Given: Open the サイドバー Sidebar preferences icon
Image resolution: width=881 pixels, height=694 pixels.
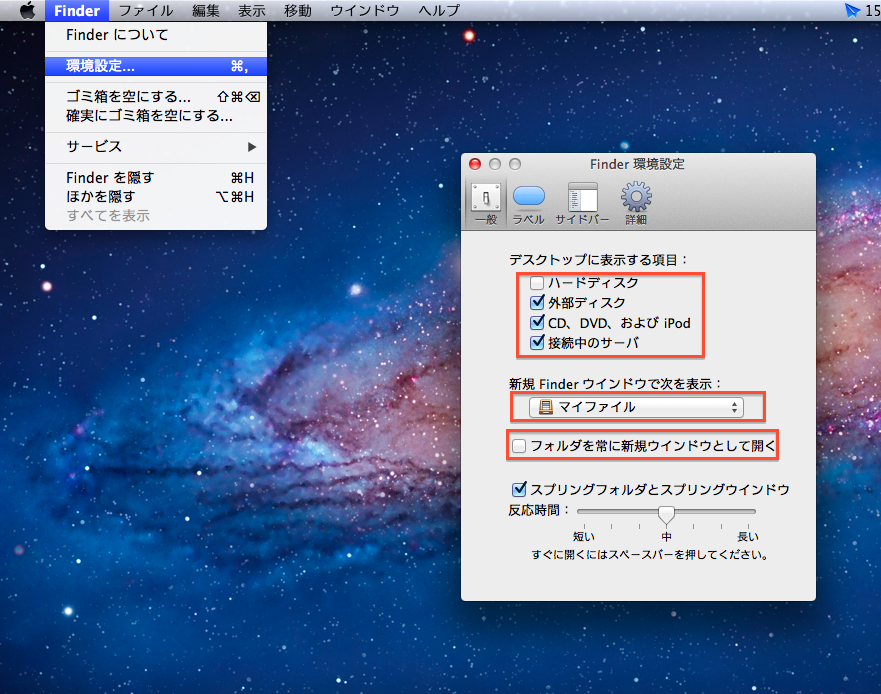Looking at the screenshot, I should coord(582,204).
